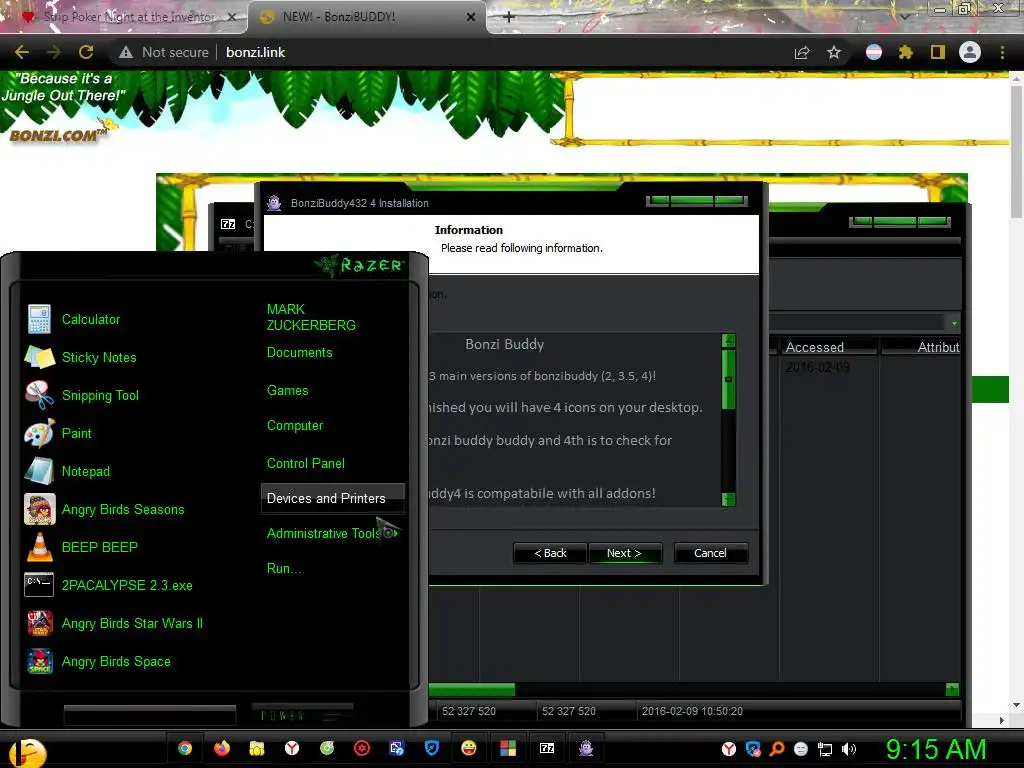Open Games from start menu

coord(287,391)
